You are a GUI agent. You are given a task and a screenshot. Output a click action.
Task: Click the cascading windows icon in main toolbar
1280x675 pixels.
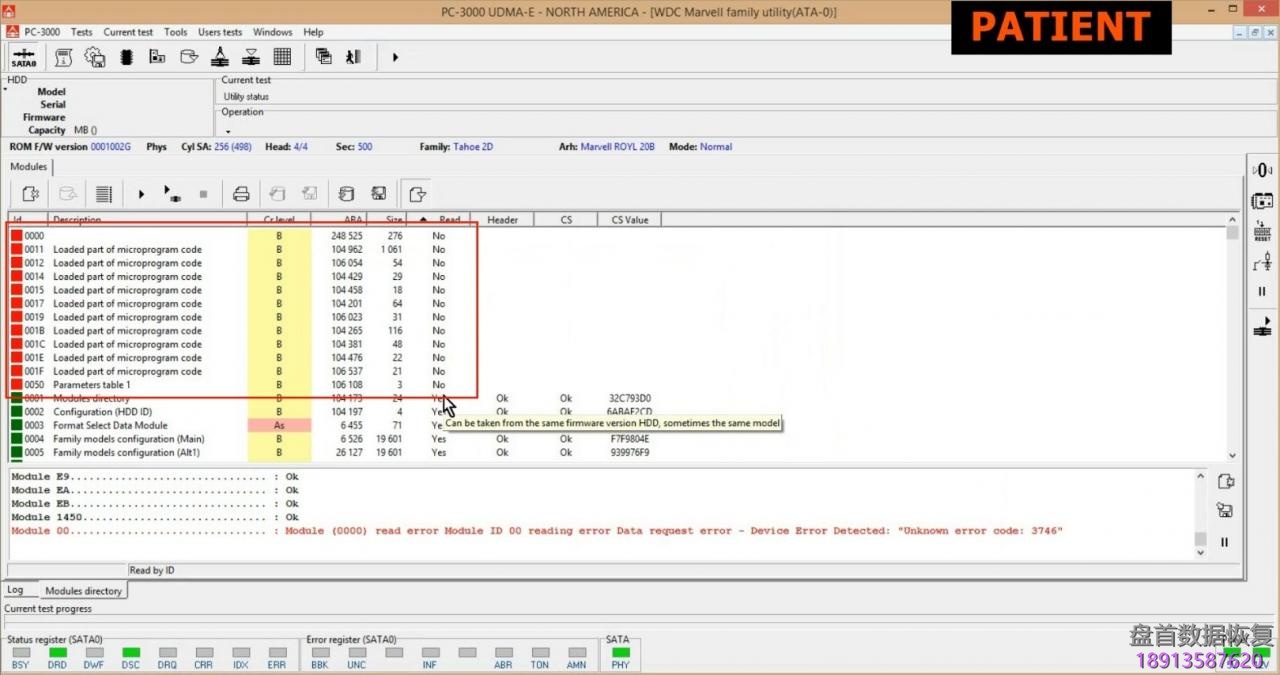pos(323,57)
